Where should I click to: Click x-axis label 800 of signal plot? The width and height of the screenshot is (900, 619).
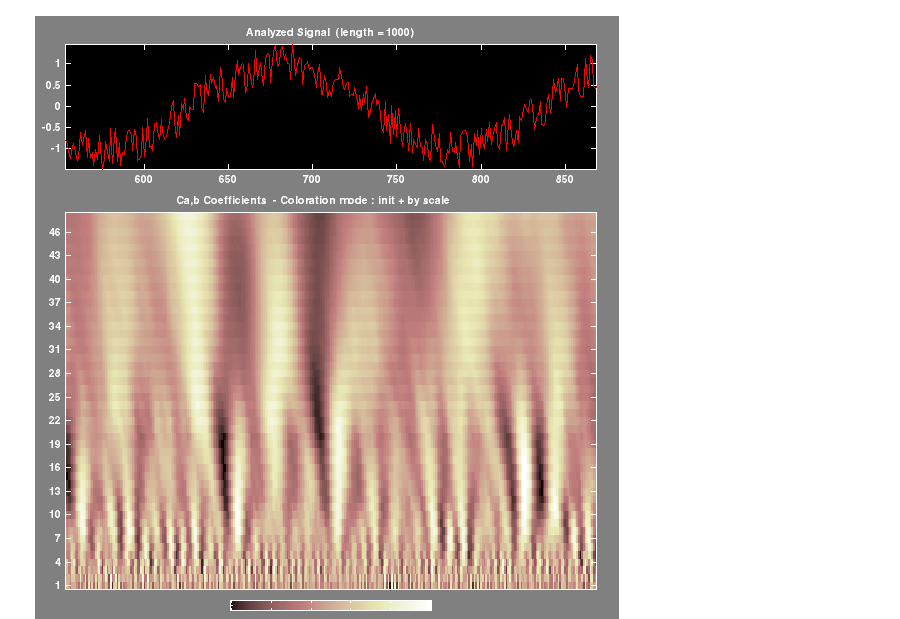(480, 179)
